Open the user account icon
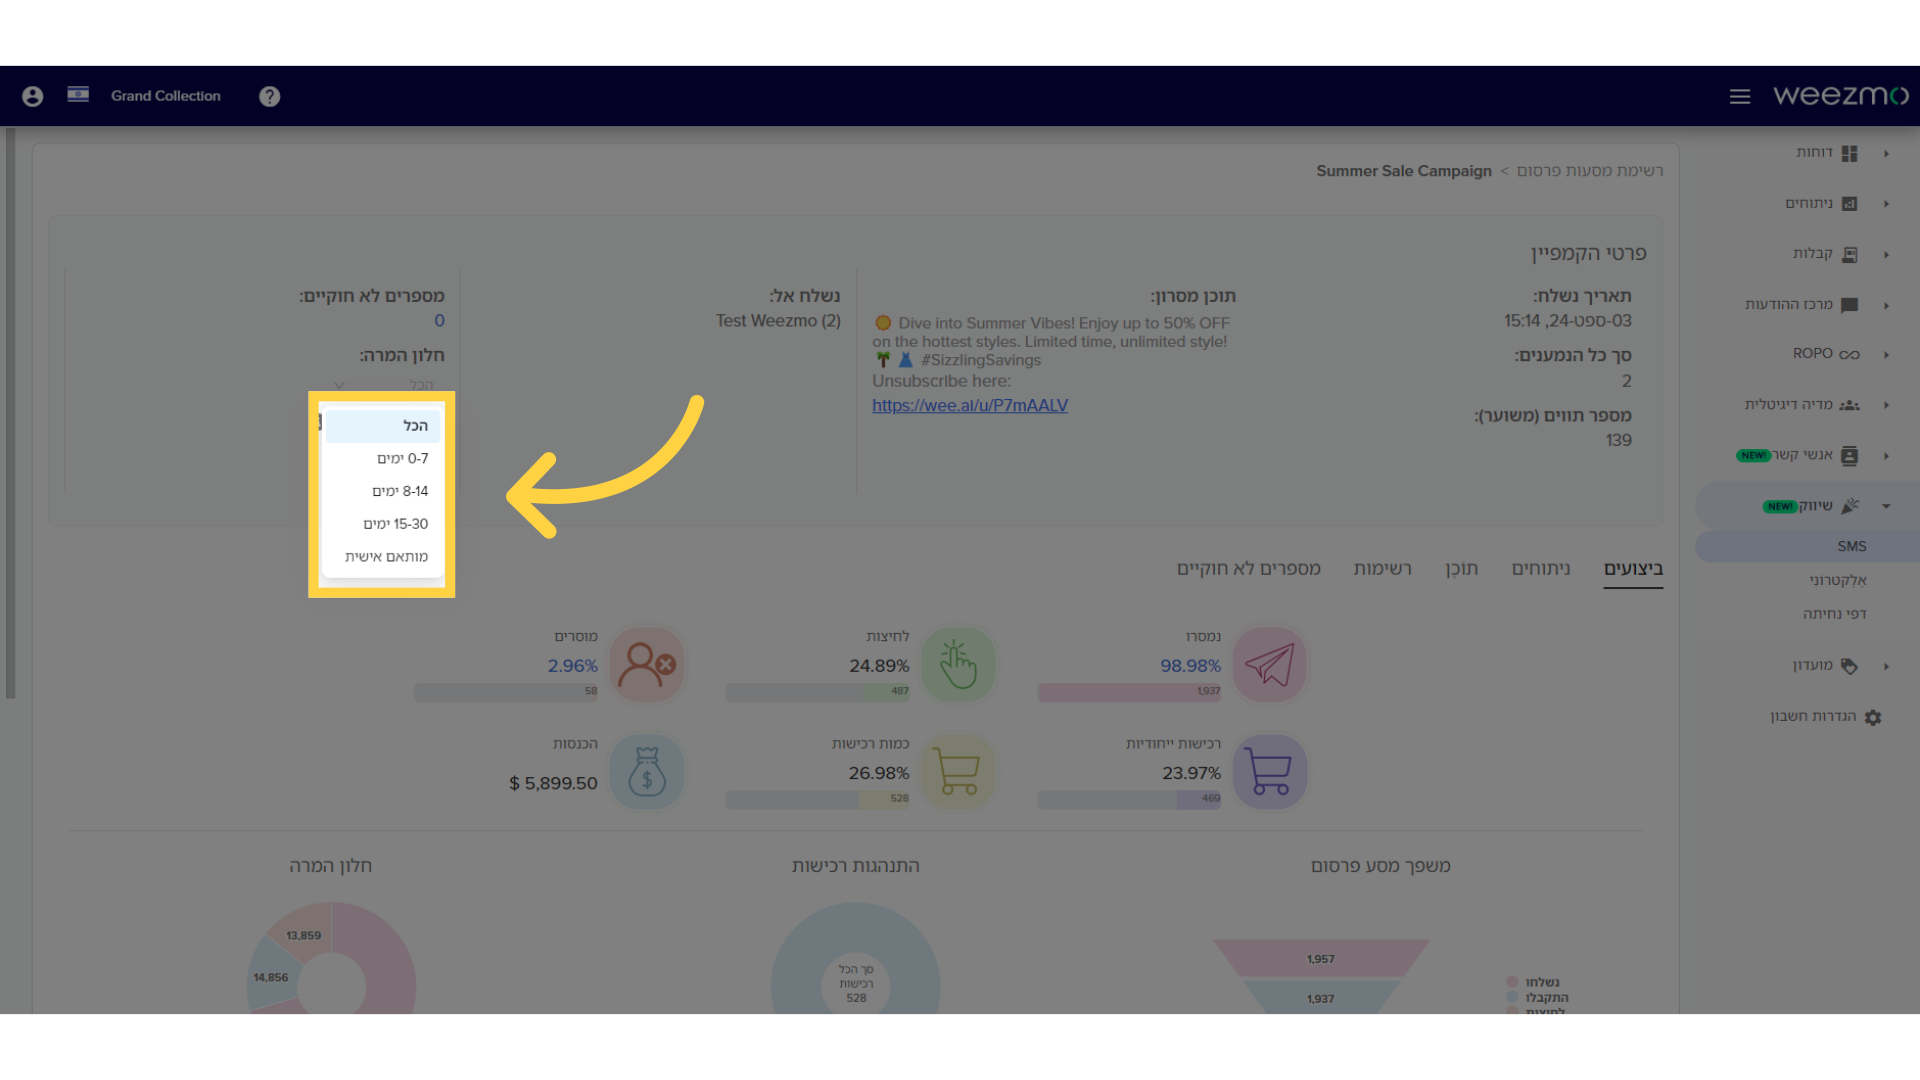The width and height of the screenshot is (1920, 1080). coord(32,96)
